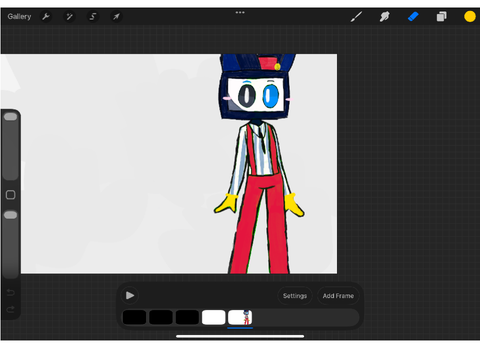This screenshot has height=360, width=480.
Task: Open the Actions wrench menu
Action: (46, 16)
